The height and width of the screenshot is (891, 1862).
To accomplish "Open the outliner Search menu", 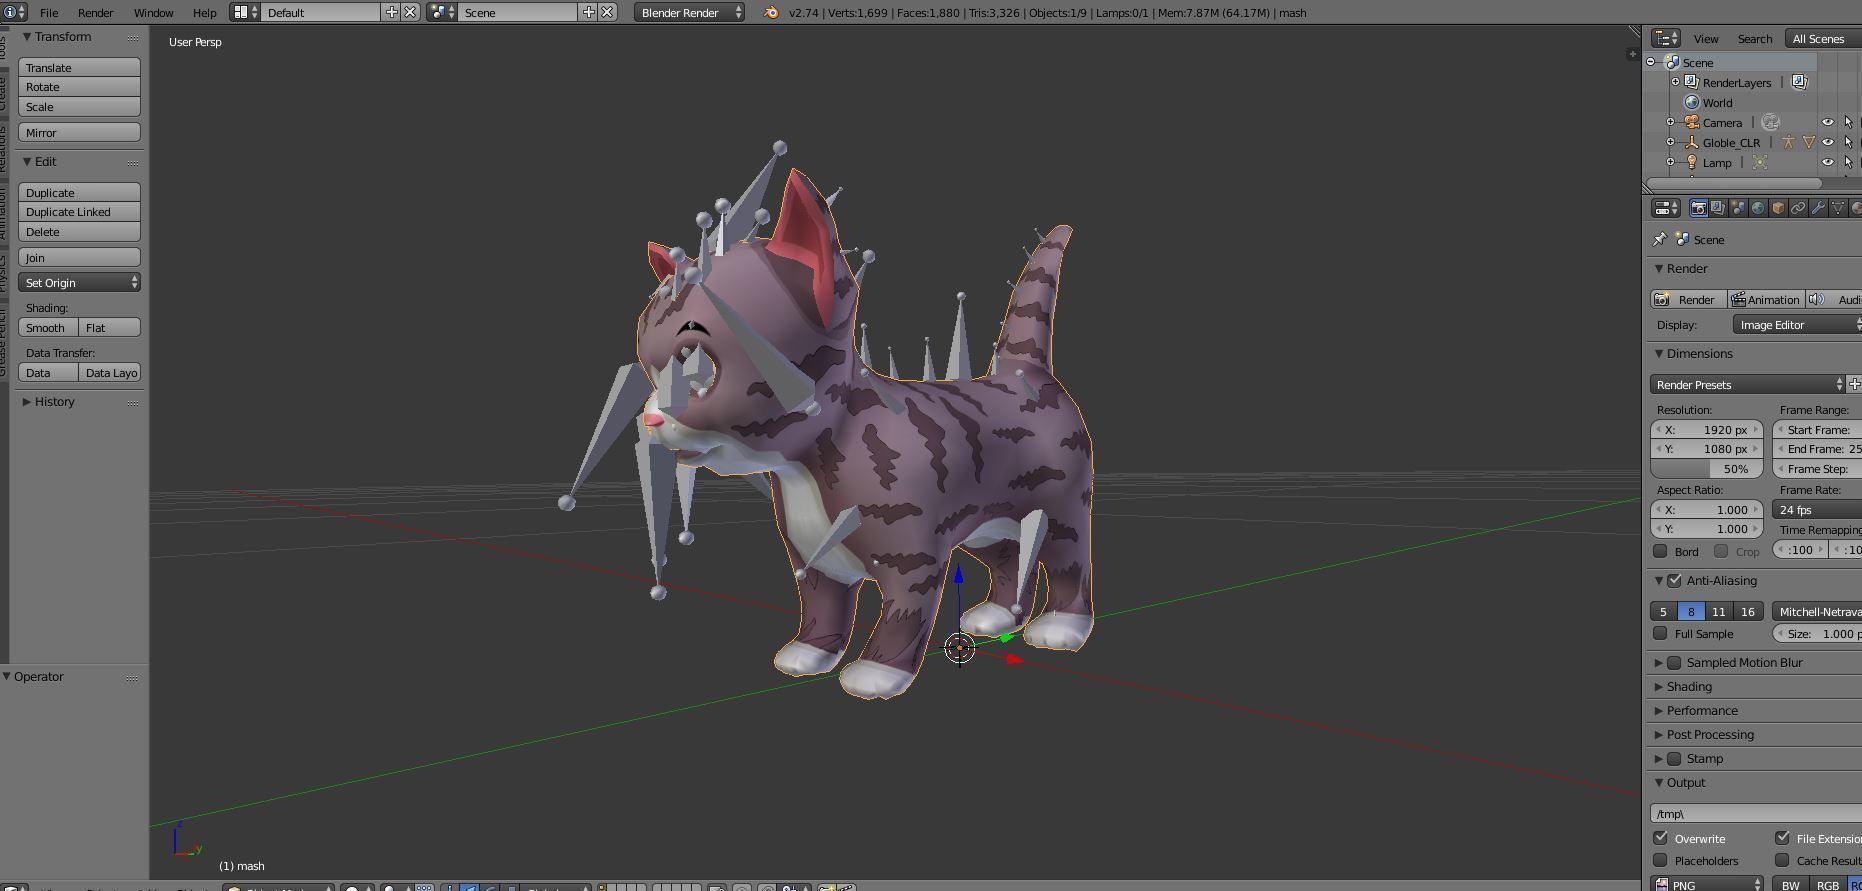I will [x=1754, y=38].
